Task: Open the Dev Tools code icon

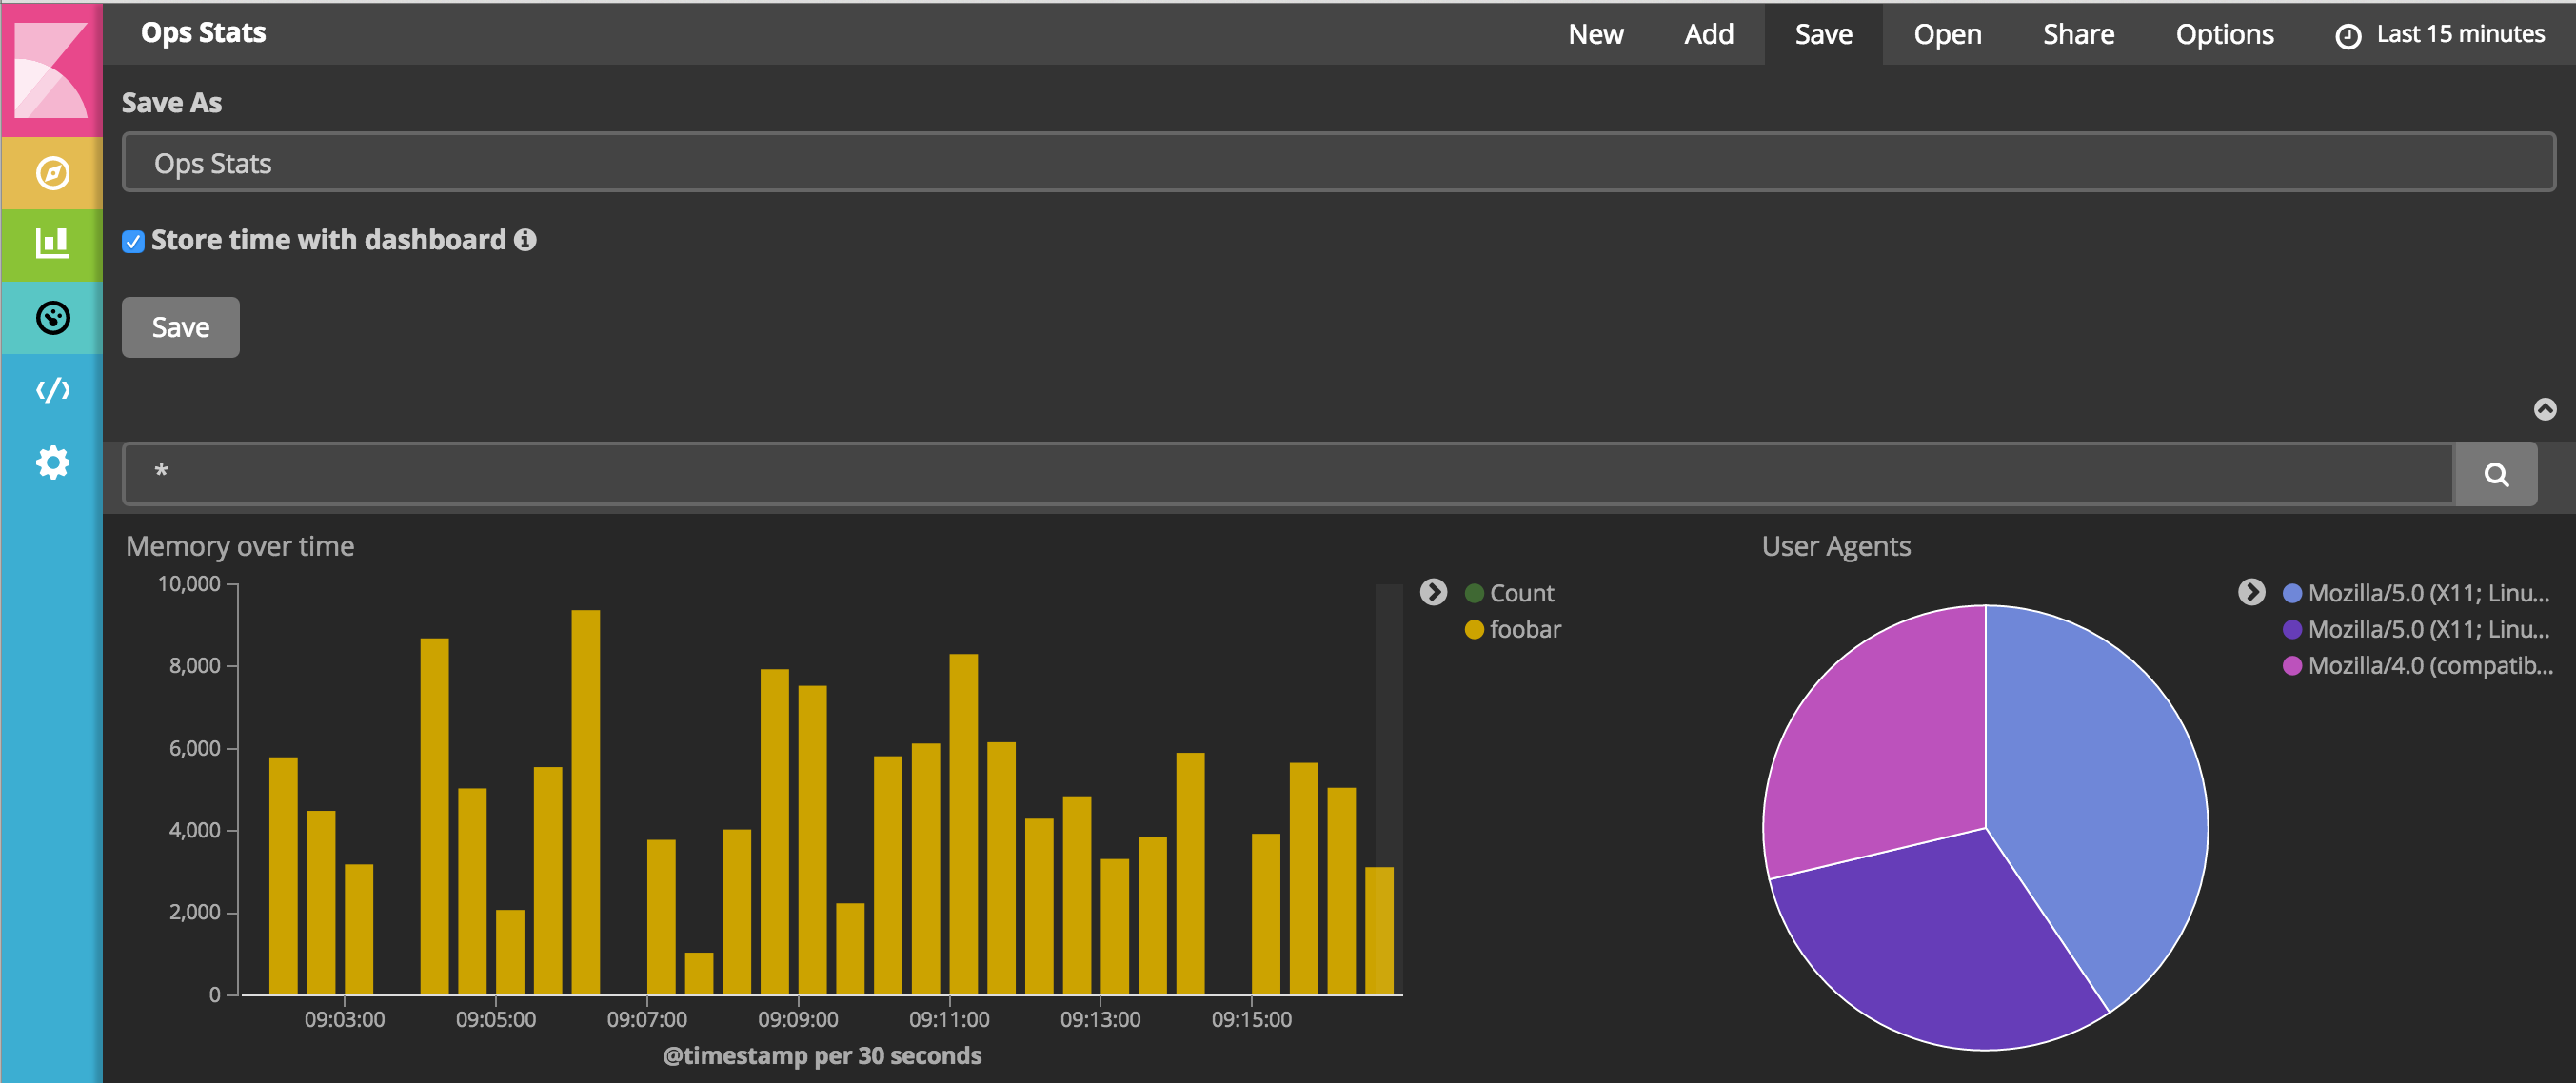Action: tap(52, 390)
